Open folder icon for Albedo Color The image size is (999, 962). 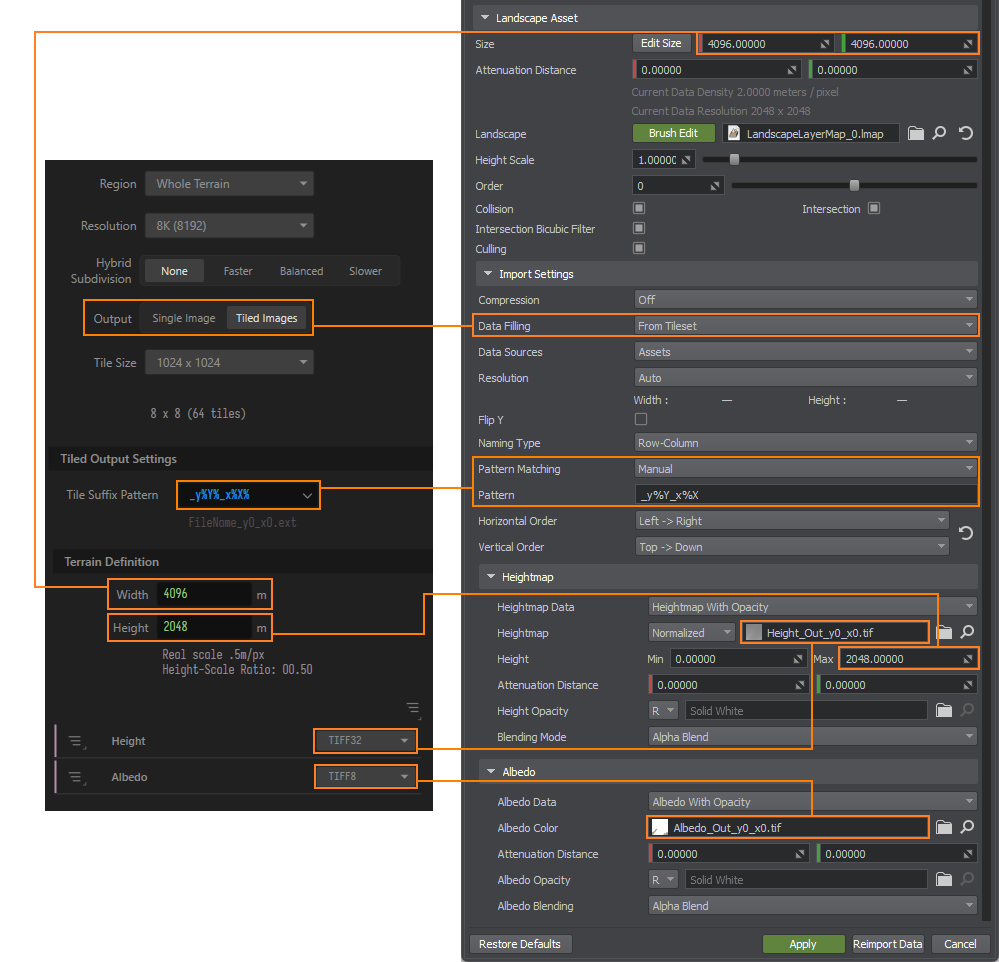click(944, 828)
